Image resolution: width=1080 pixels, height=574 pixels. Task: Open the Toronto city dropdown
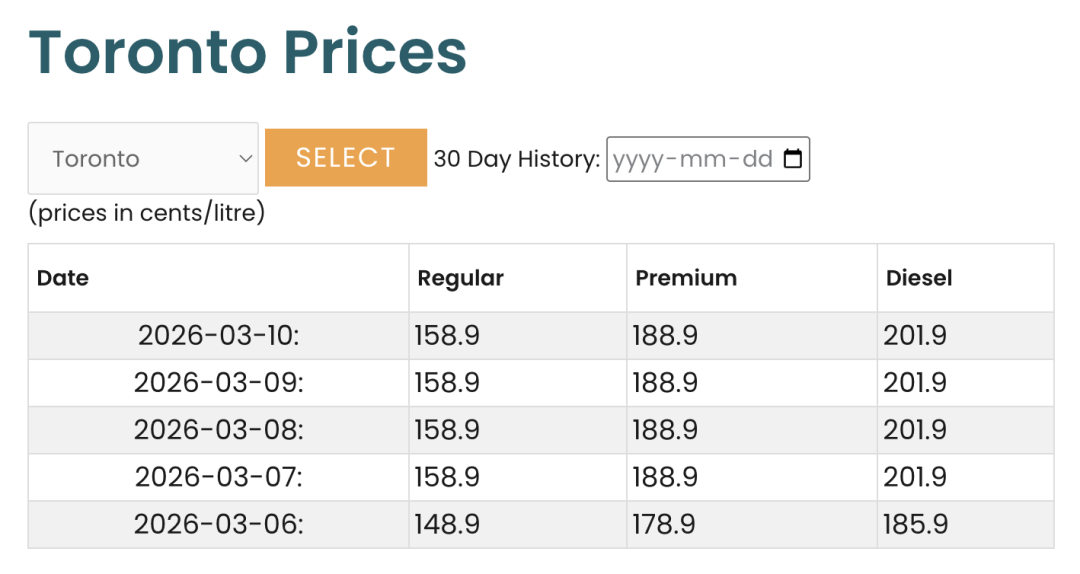(143, 158)
